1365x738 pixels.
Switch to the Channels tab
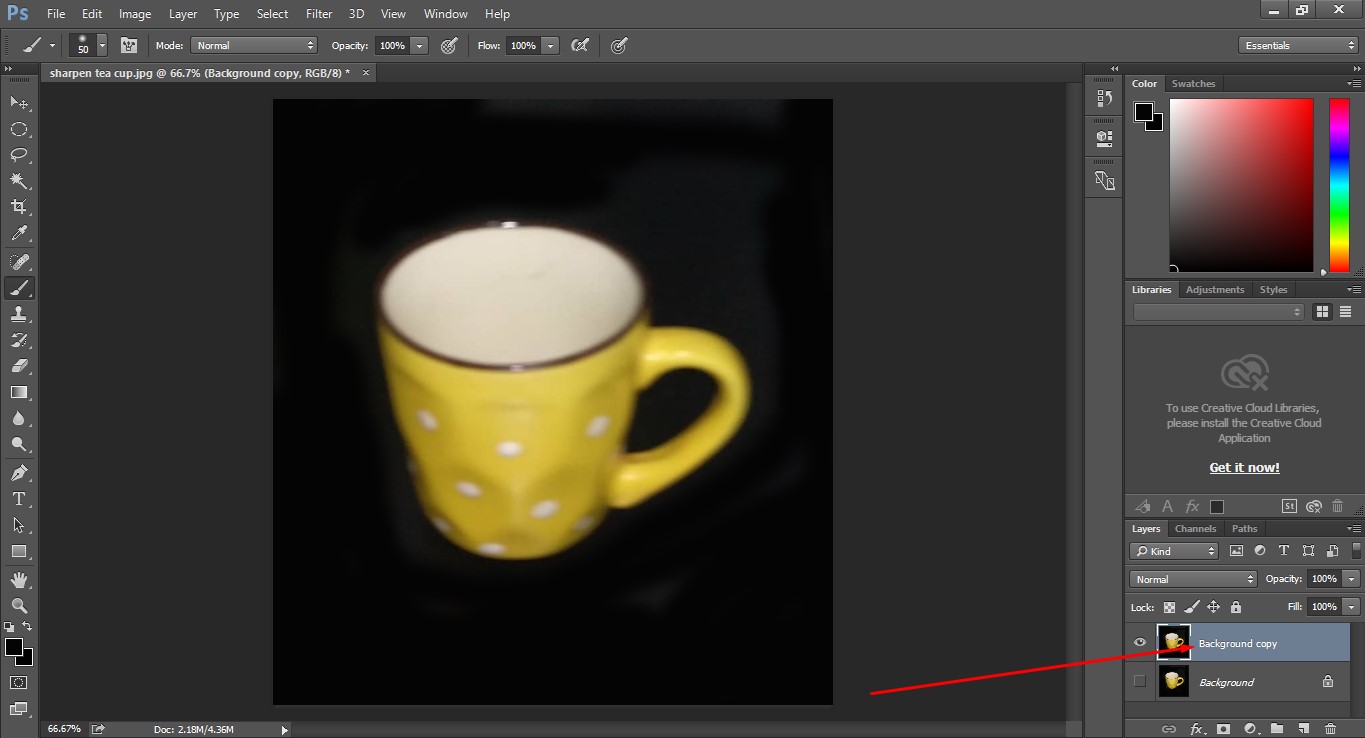1195,529
